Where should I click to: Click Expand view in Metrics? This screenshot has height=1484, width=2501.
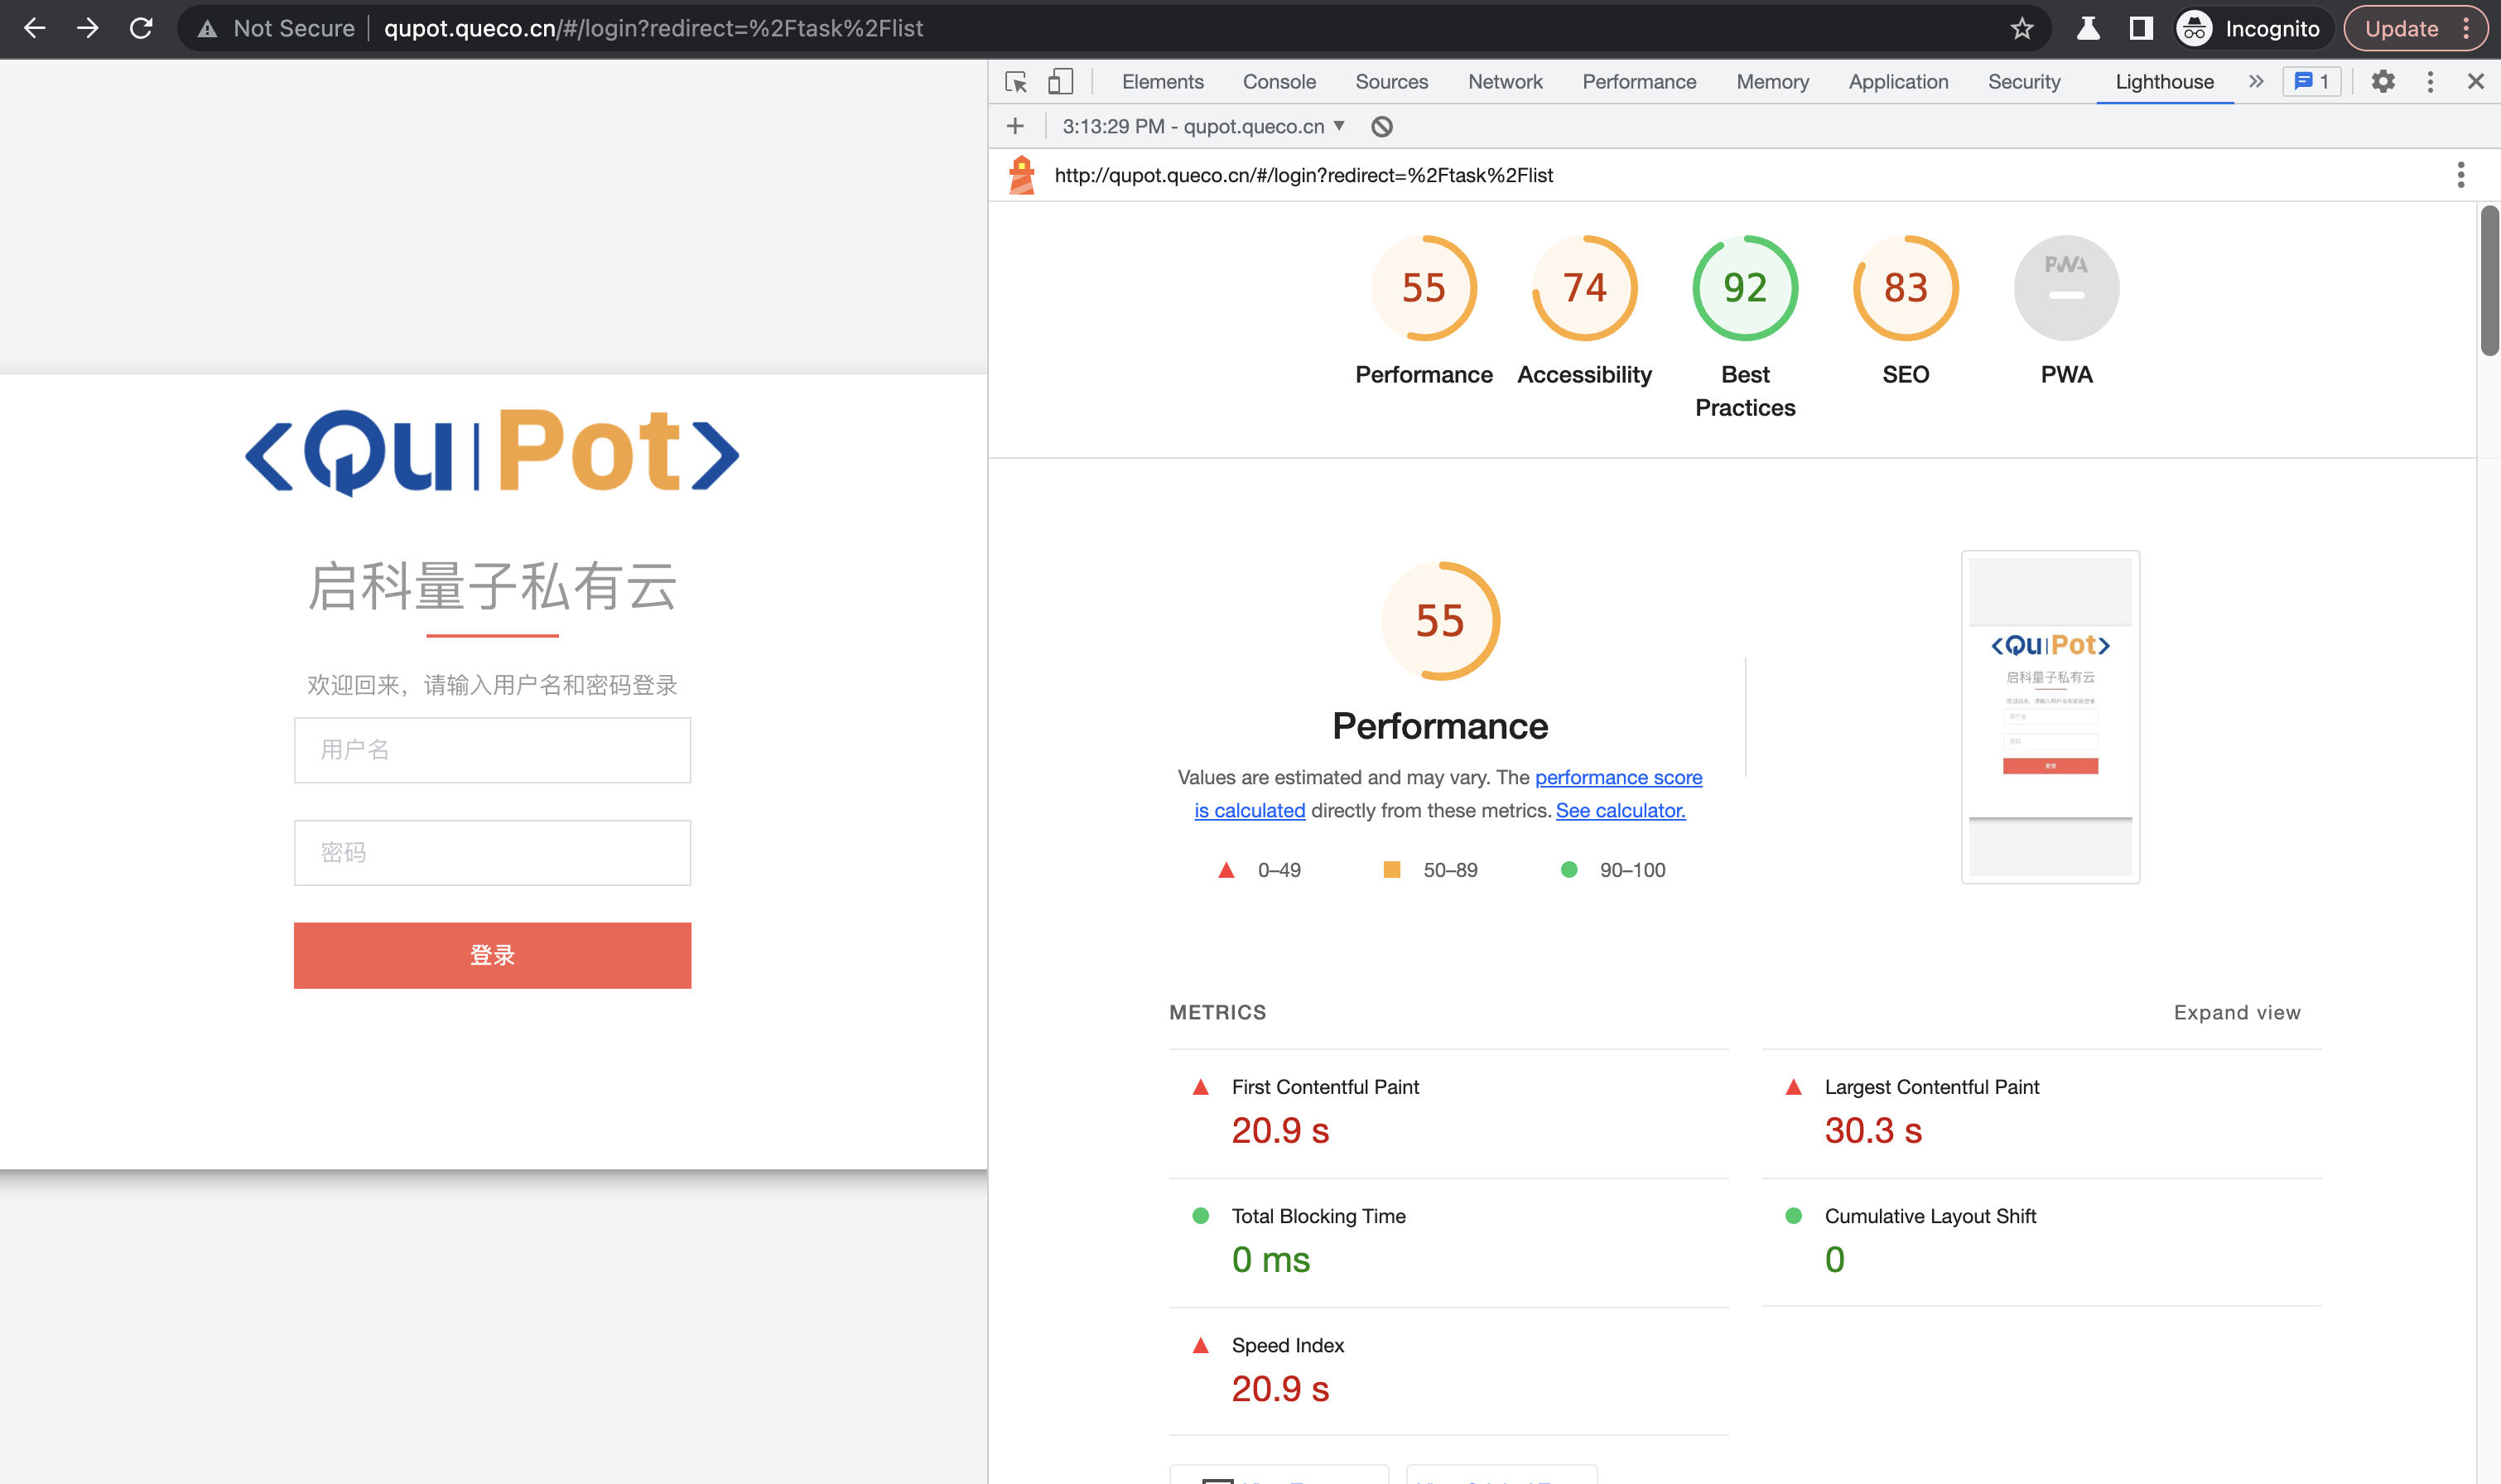click(2236, 1013)
